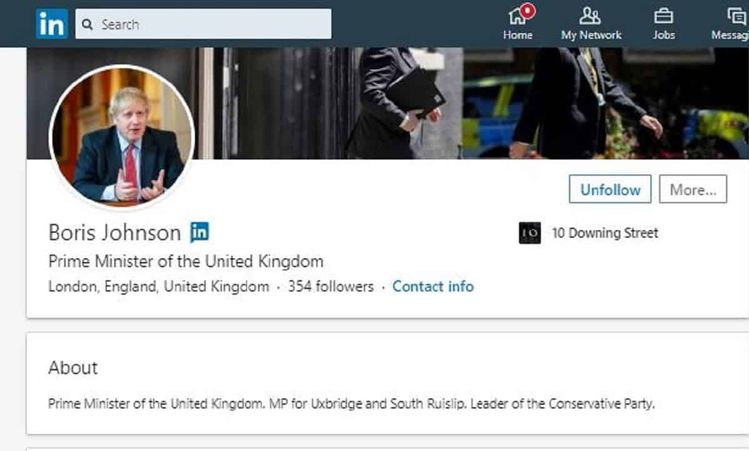Screen dimensions: 749x451
Task: Open the My Network people icon
Action: pos(590,16)
